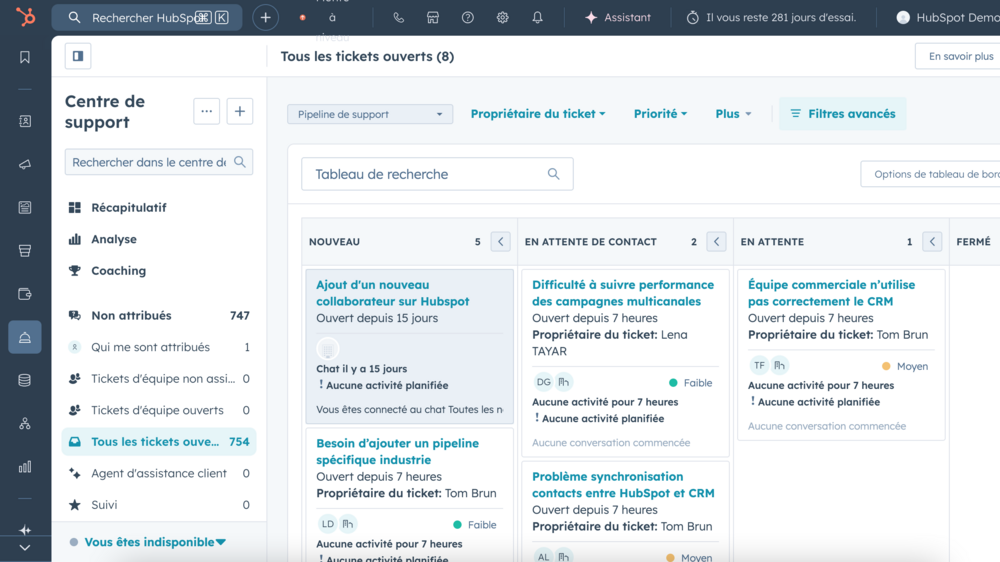Screen dimensions: 1000x562
Task: Open the phone calling icon
Action: [x=399, y=17]
